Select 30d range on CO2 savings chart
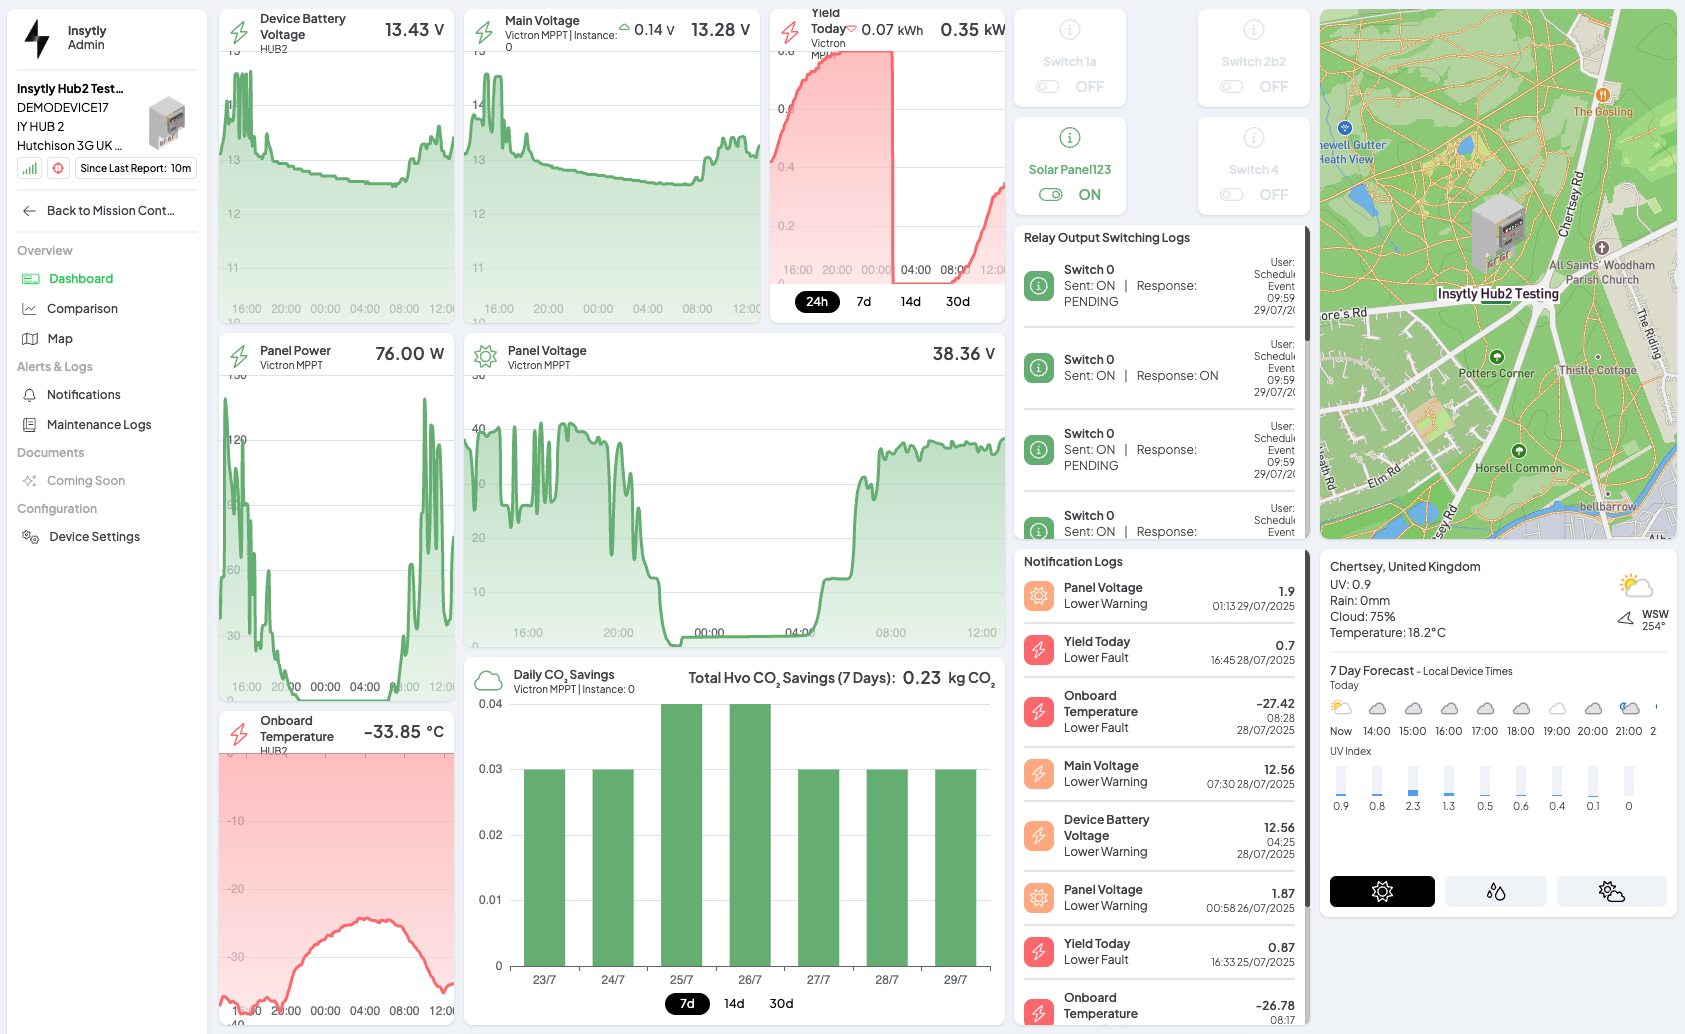 781,1004
